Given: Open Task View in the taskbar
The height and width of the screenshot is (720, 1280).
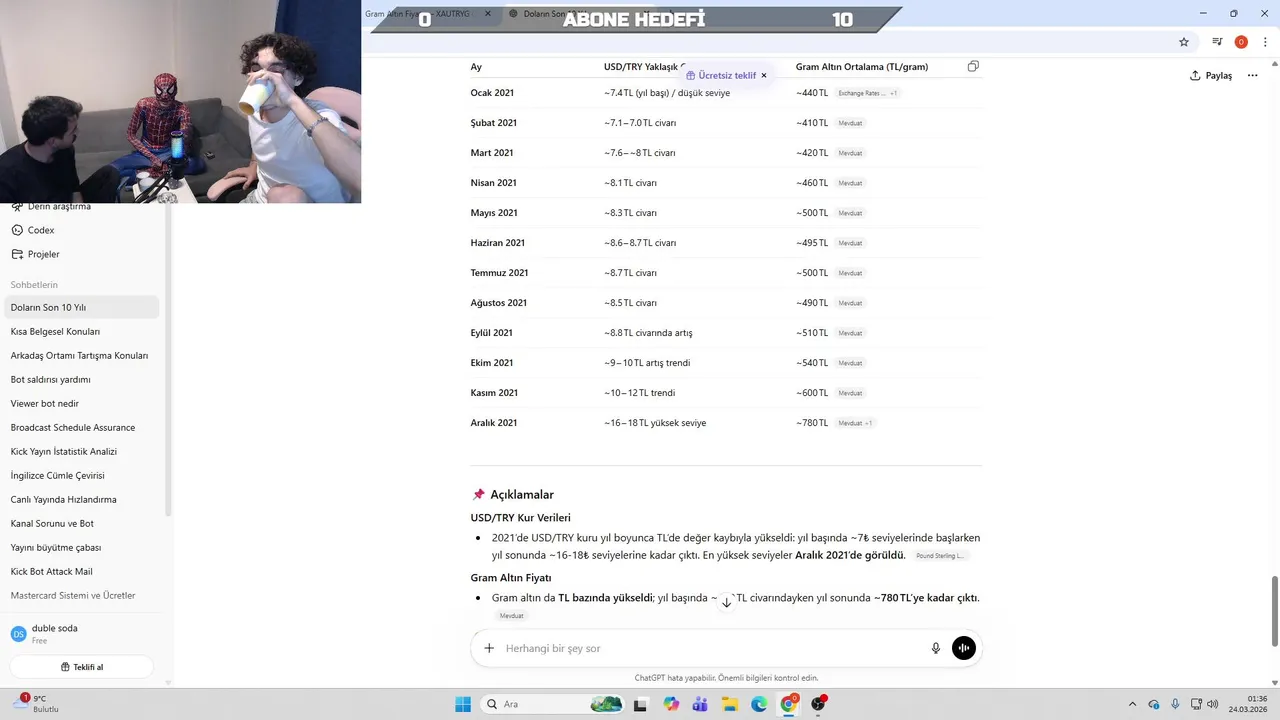Looking at the screenshot, I should click(641, 704).
